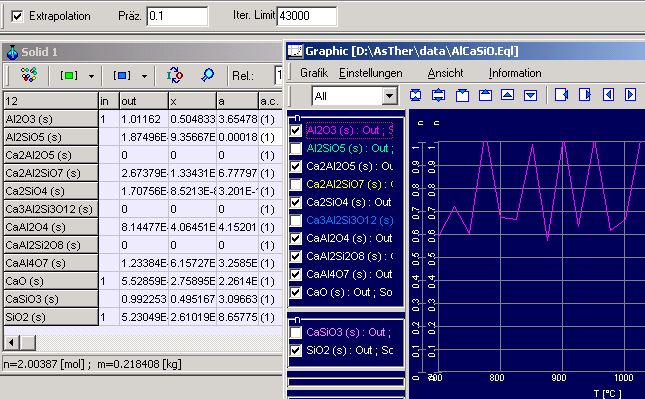Click the '12' table corner header
645x399 pixels.
point(51,101)
